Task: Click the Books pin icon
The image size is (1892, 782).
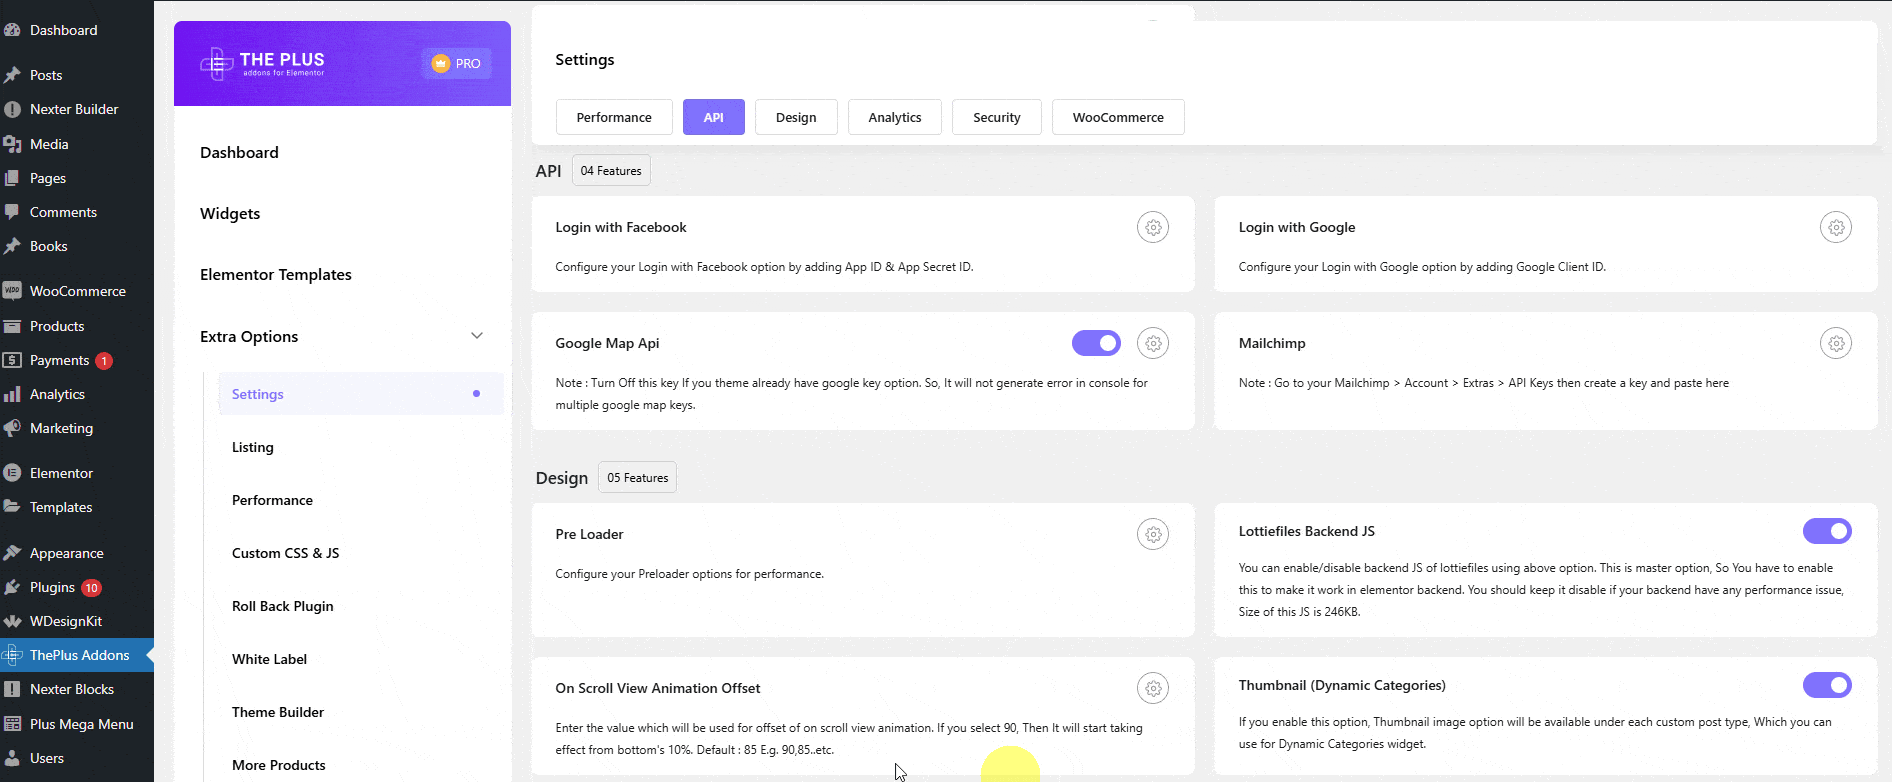Action: point(12,246)
